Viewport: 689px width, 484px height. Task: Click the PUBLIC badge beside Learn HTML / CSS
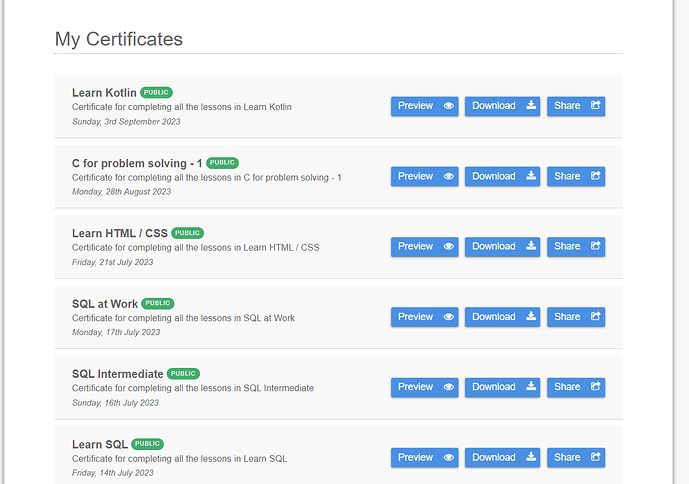pos(187,233)
